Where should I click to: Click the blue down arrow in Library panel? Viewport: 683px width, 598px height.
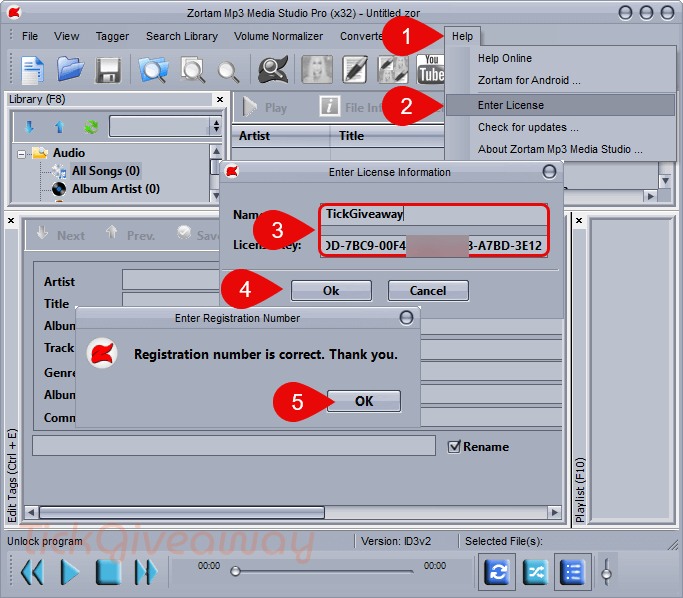pyautogui.click(x=29, y=127)
